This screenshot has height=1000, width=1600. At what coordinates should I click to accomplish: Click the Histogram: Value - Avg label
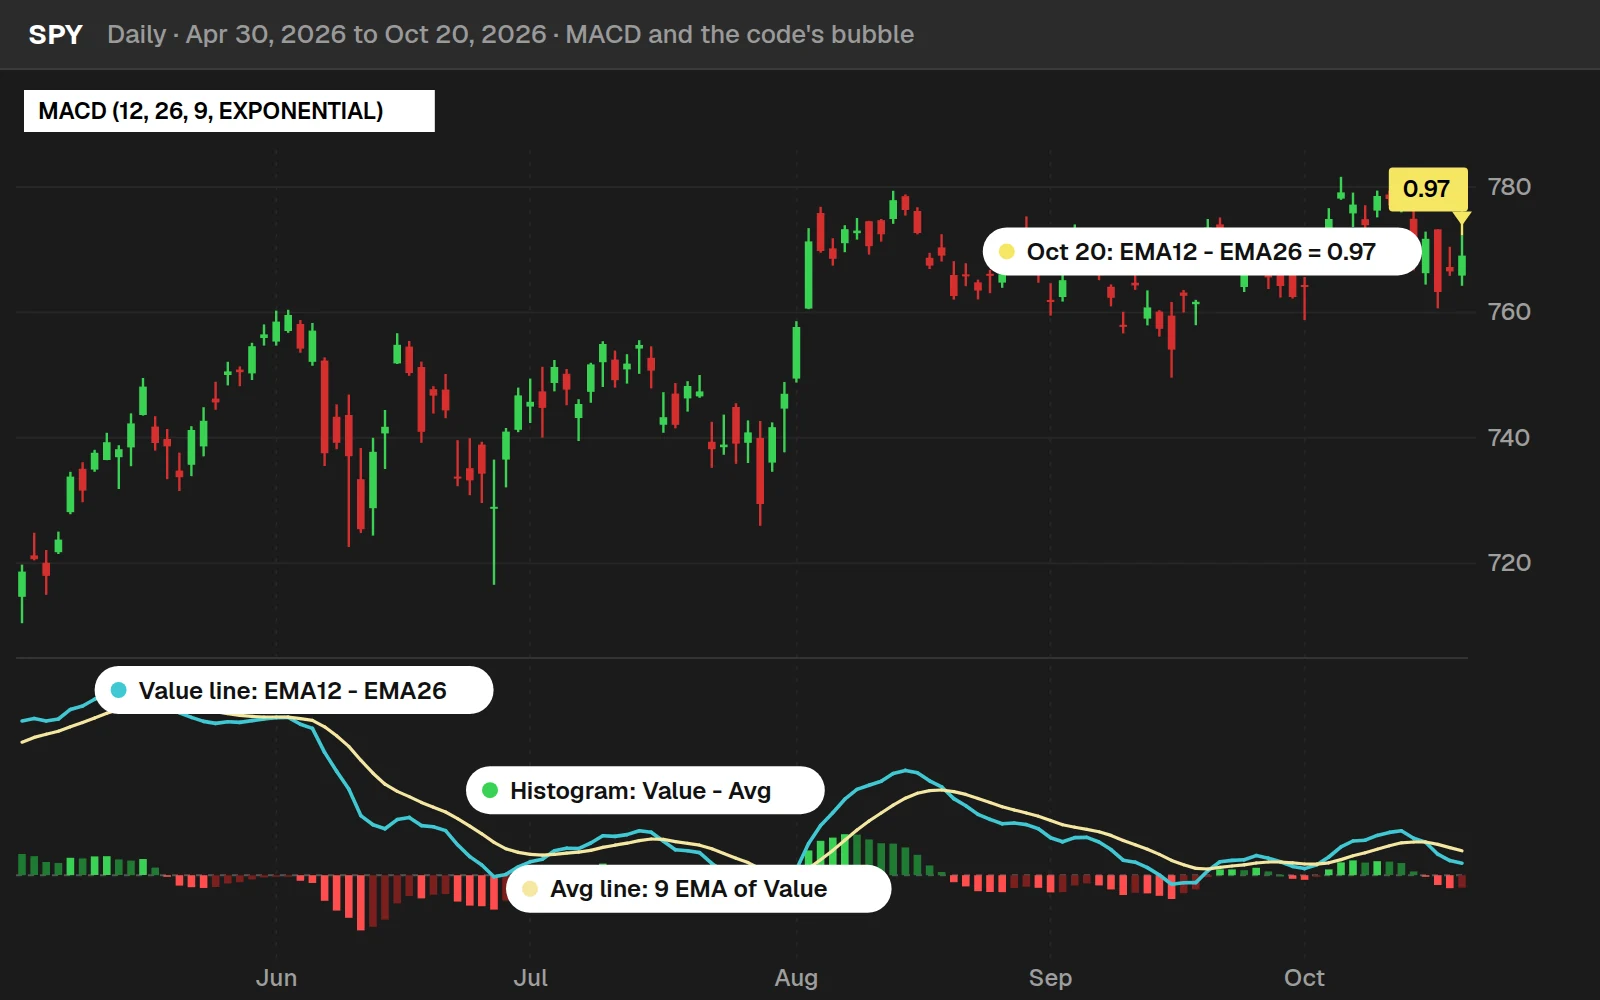tap(645, 790)
